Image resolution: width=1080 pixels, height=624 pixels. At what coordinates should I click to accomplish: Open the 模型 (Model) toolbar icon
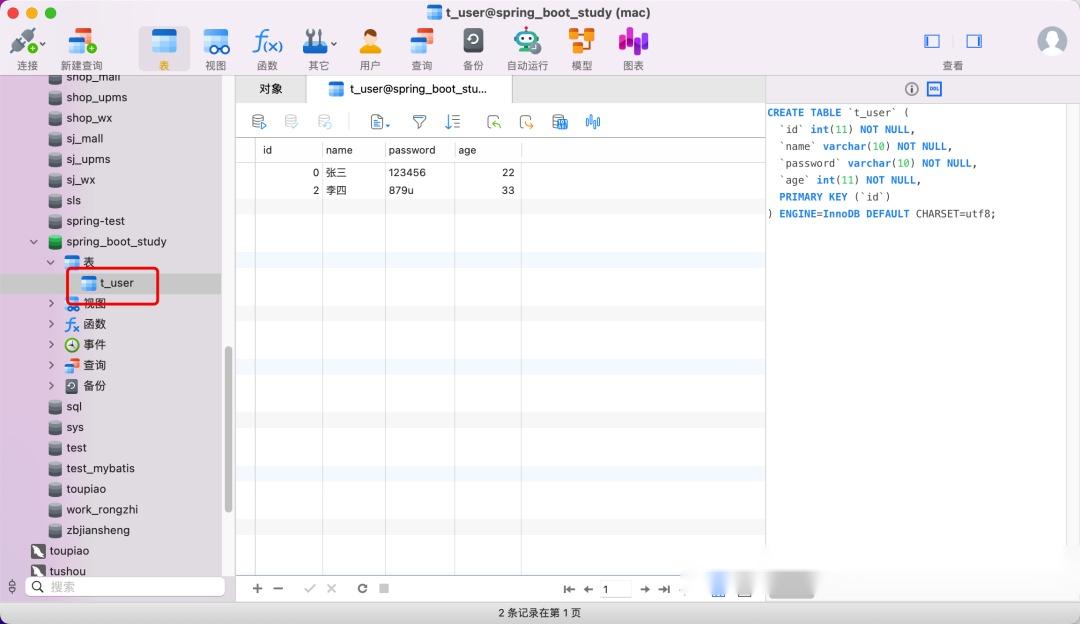point(581,45)
